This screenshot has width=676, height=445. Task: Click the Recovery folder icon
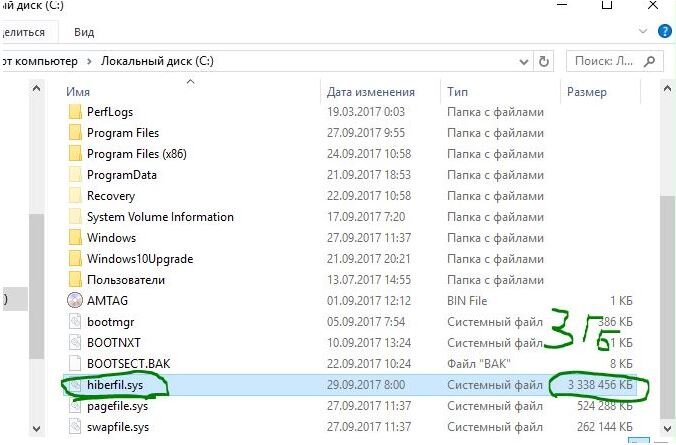coord(75,196)
